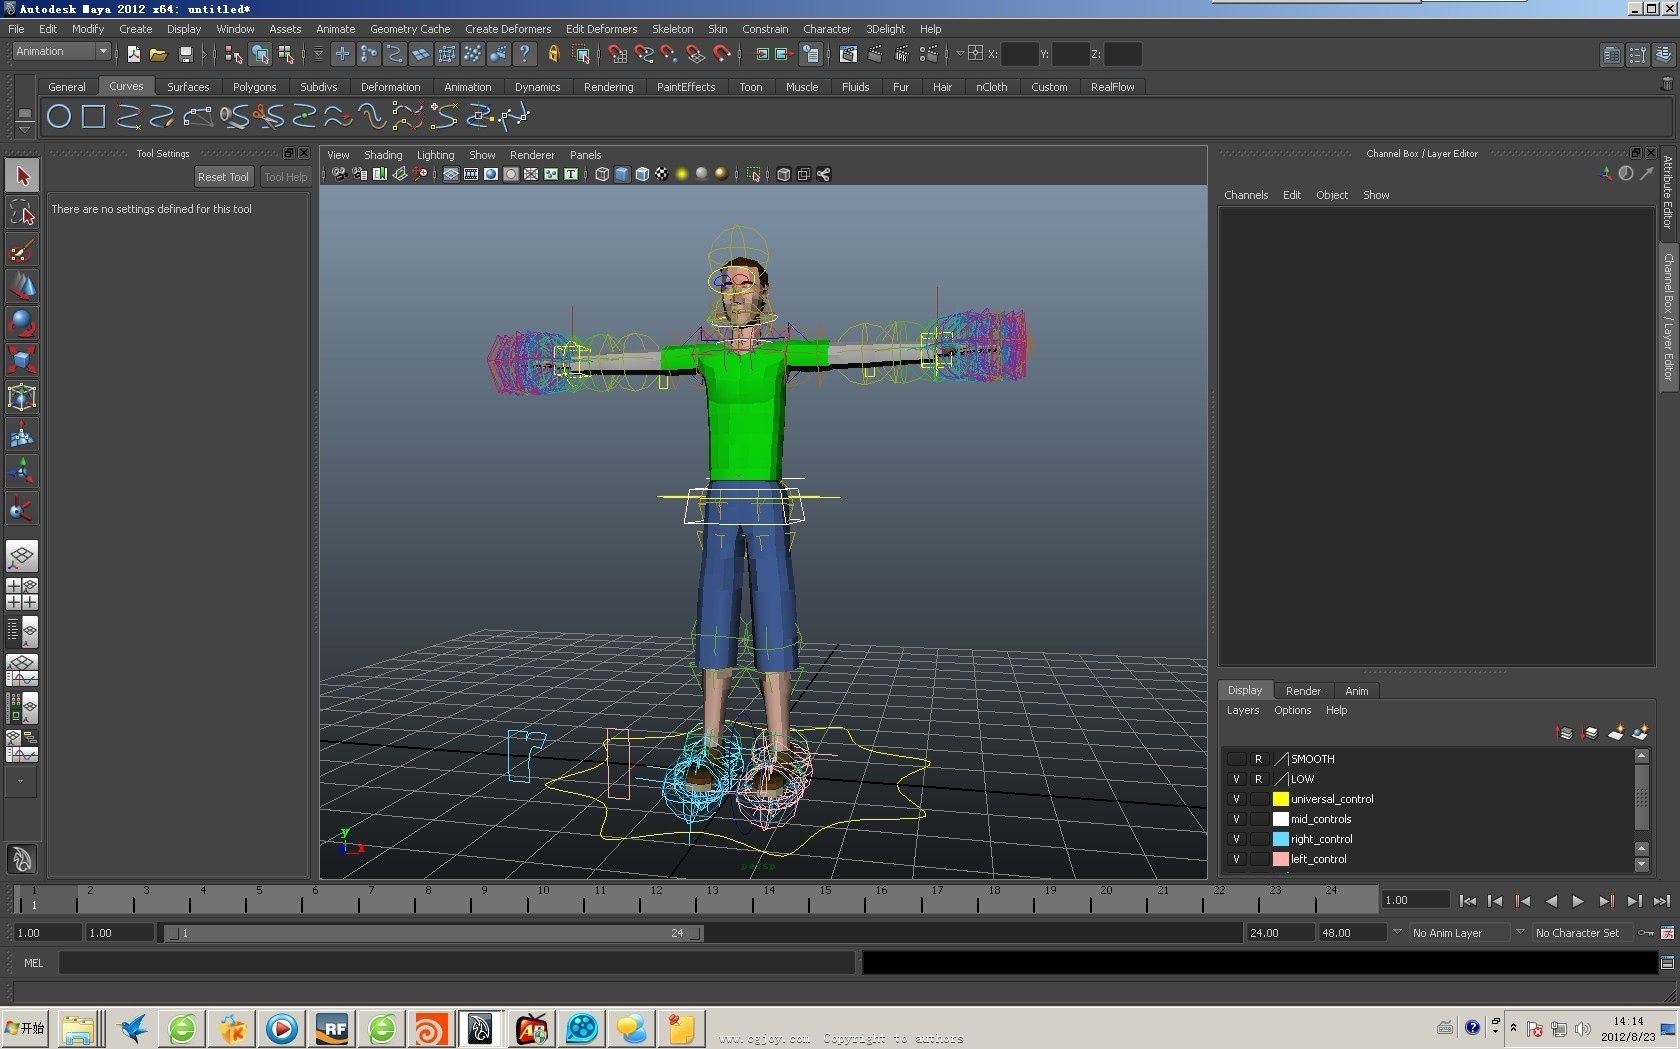Click the New Scene icon

point(134,54)
